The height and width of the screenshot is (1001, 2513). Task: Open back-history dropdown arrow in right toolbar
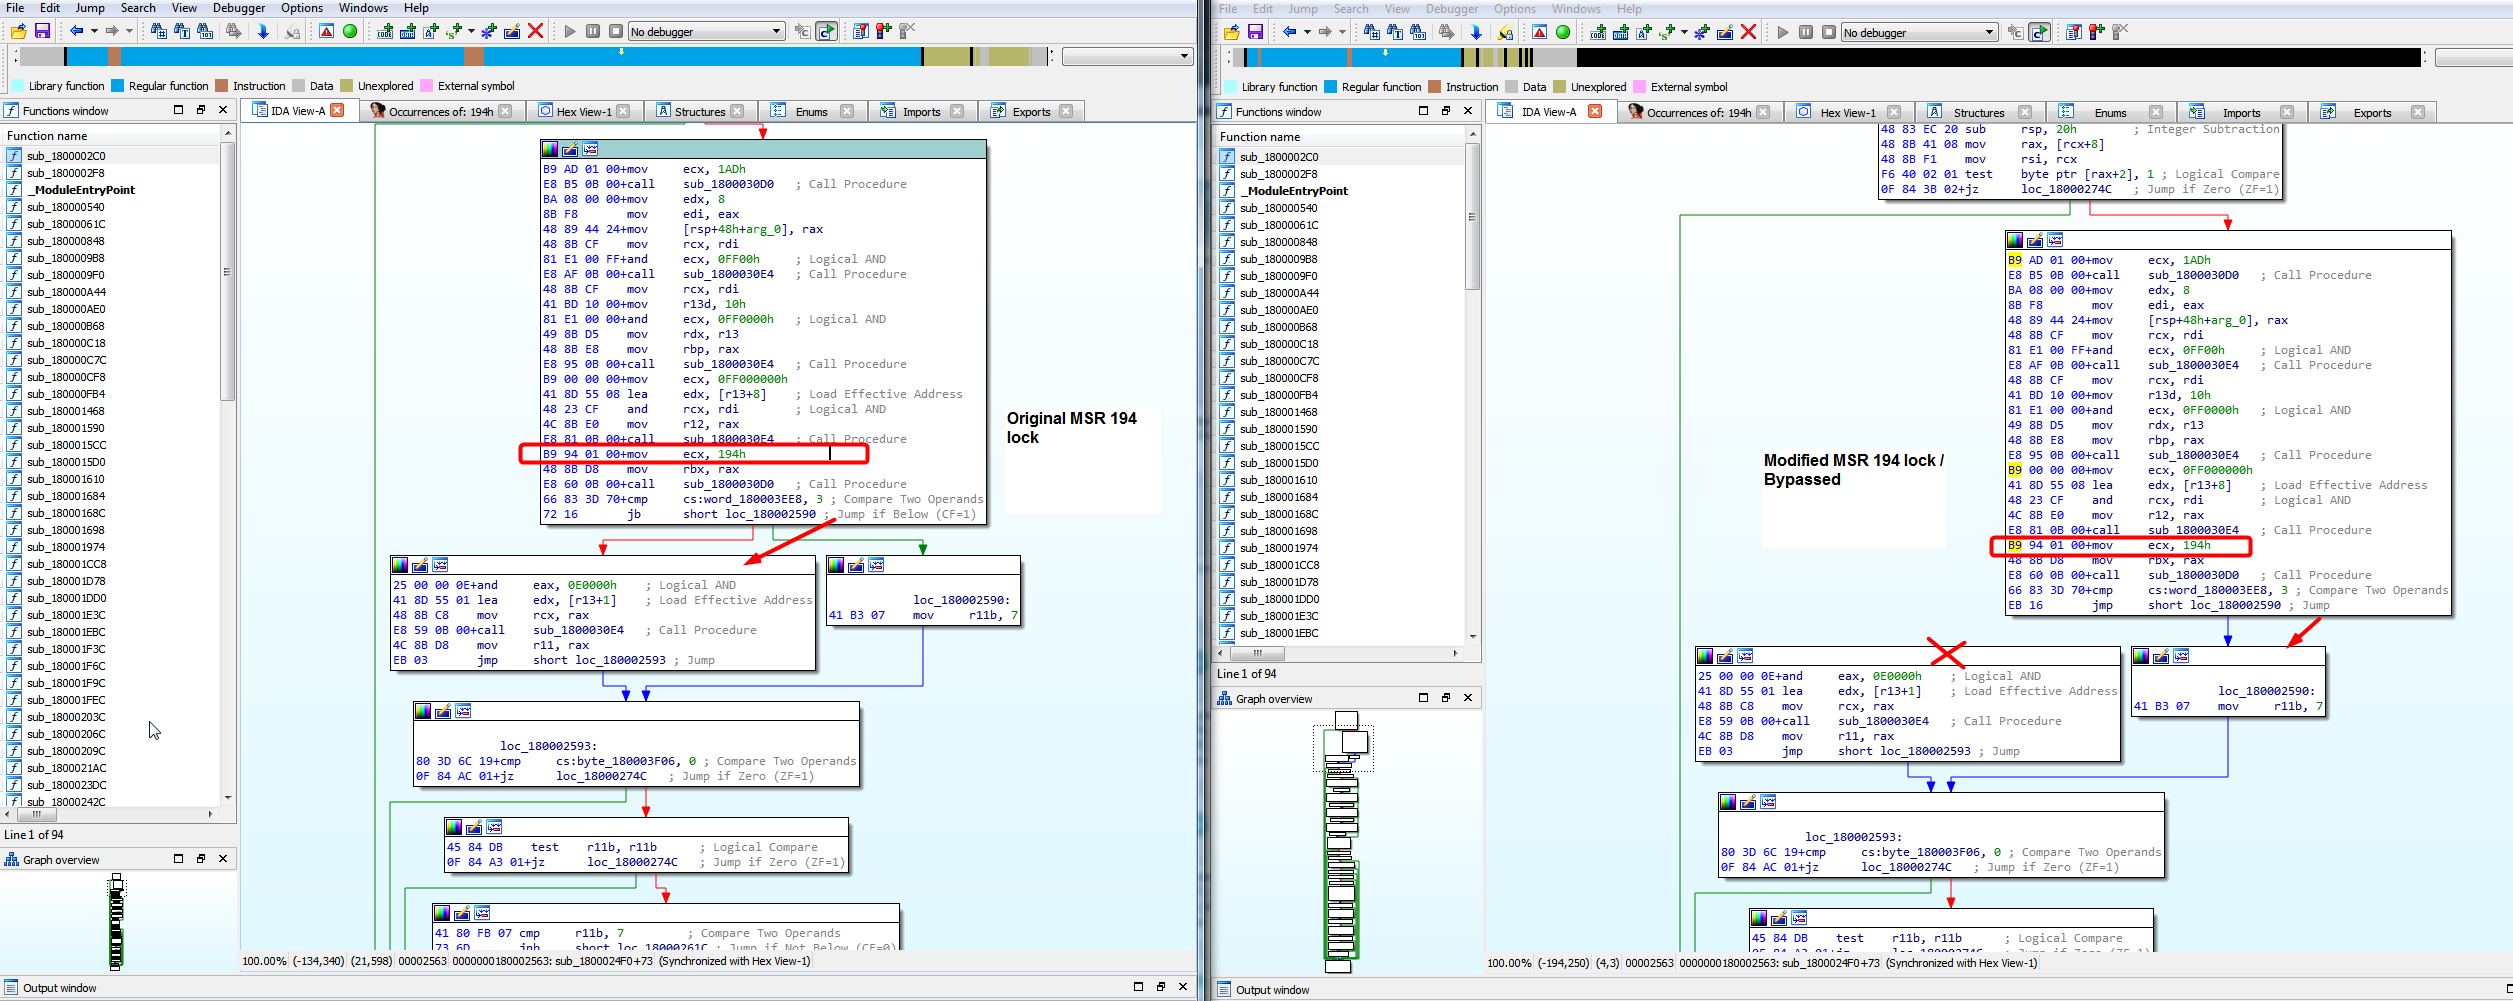click(x=1307, y=32)
